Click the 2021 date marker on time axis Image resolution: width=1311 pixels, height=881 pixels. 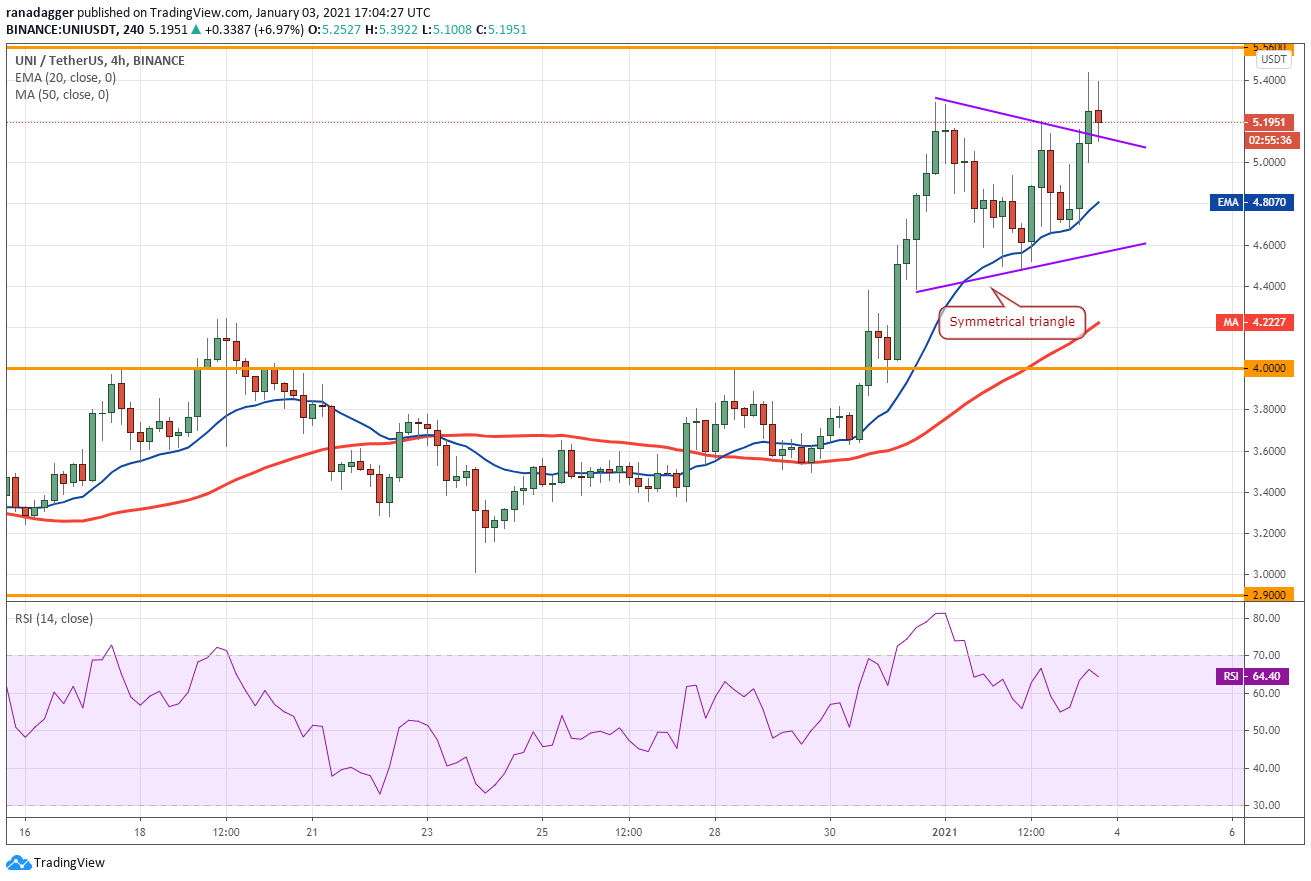[x=945, y=832]
